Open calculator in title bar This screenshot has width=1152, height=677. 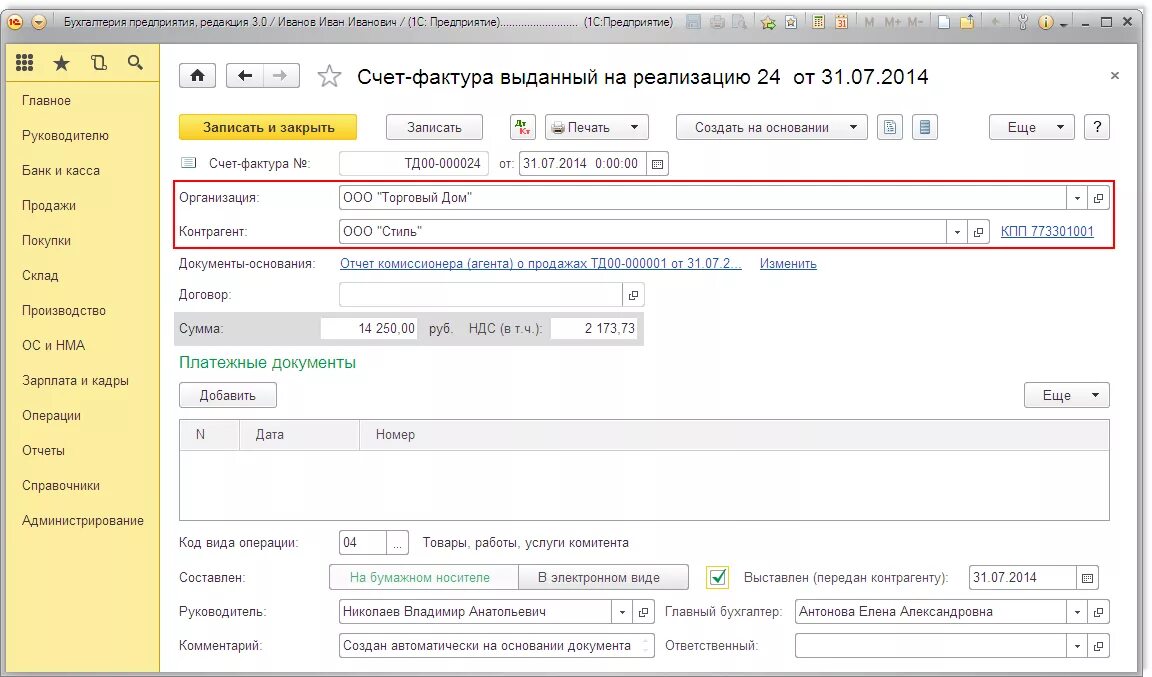(x=818, y=22)
